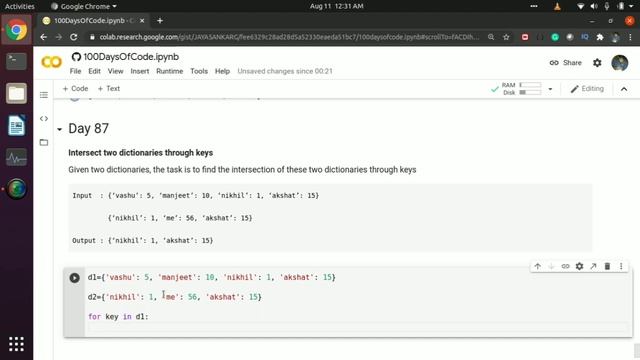Open the Help menu

coord(222,71)
